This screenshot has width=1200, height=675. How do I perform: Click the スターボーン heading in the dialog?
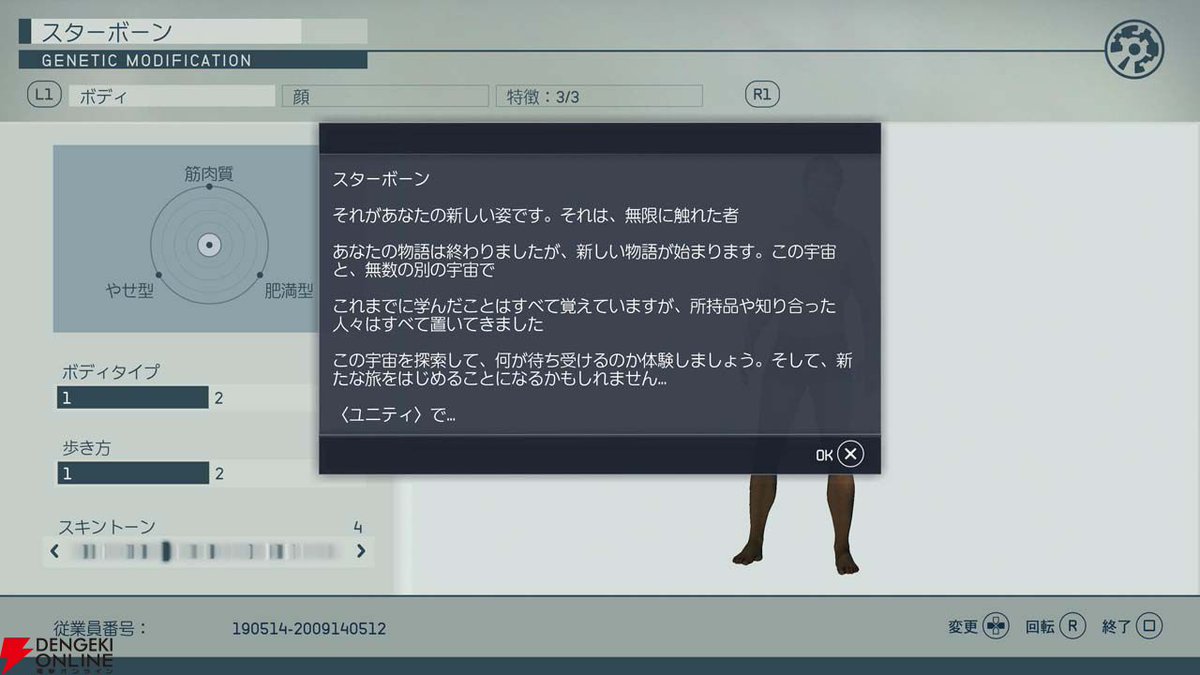pyautogui.click(x=381, y=180)
